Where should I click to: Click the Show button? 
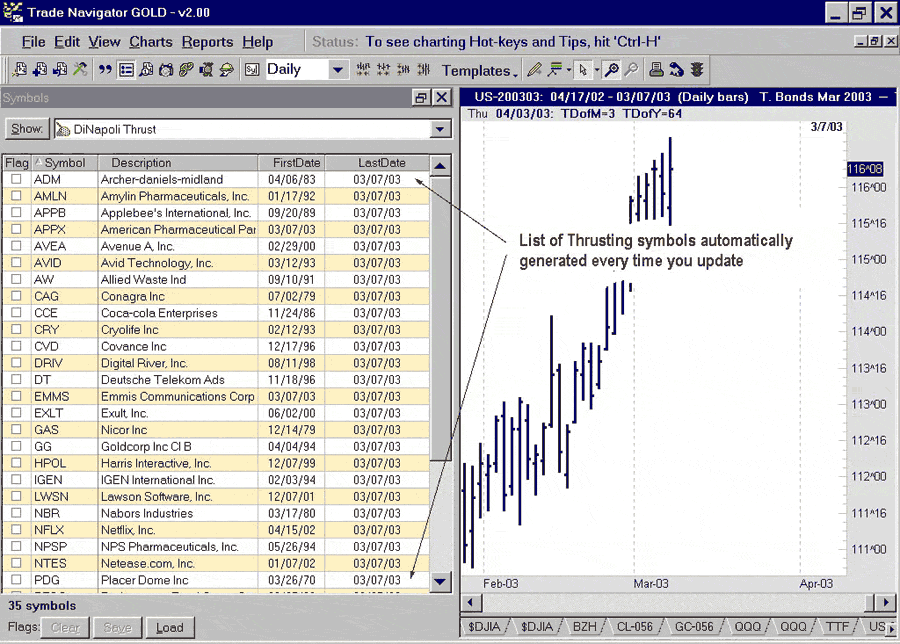[x=27, y=129]
